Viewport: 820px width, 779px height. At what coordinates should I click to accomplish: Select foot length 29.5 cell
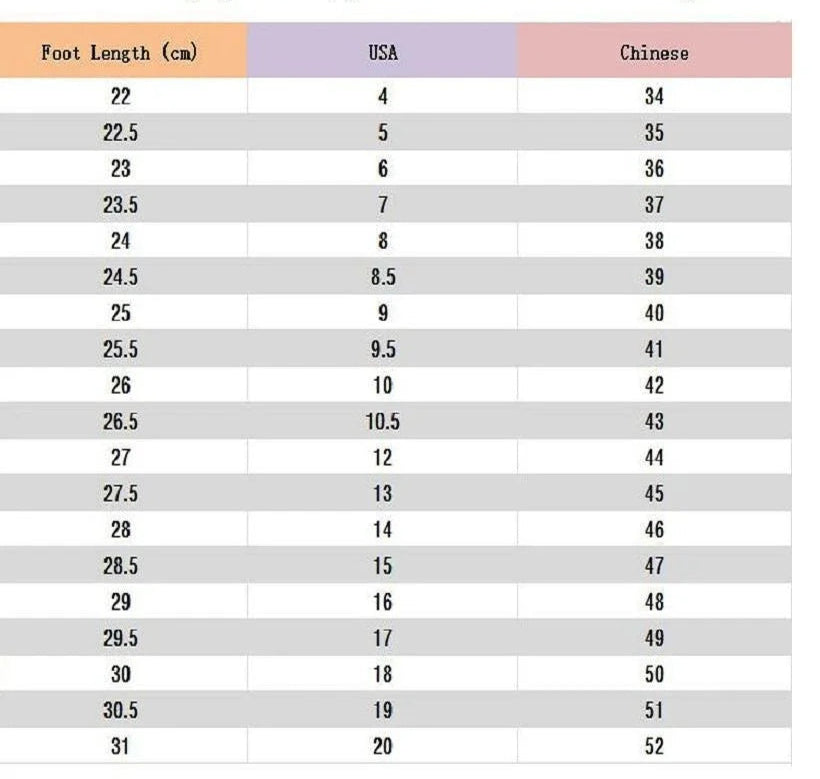tap(120, 638)
